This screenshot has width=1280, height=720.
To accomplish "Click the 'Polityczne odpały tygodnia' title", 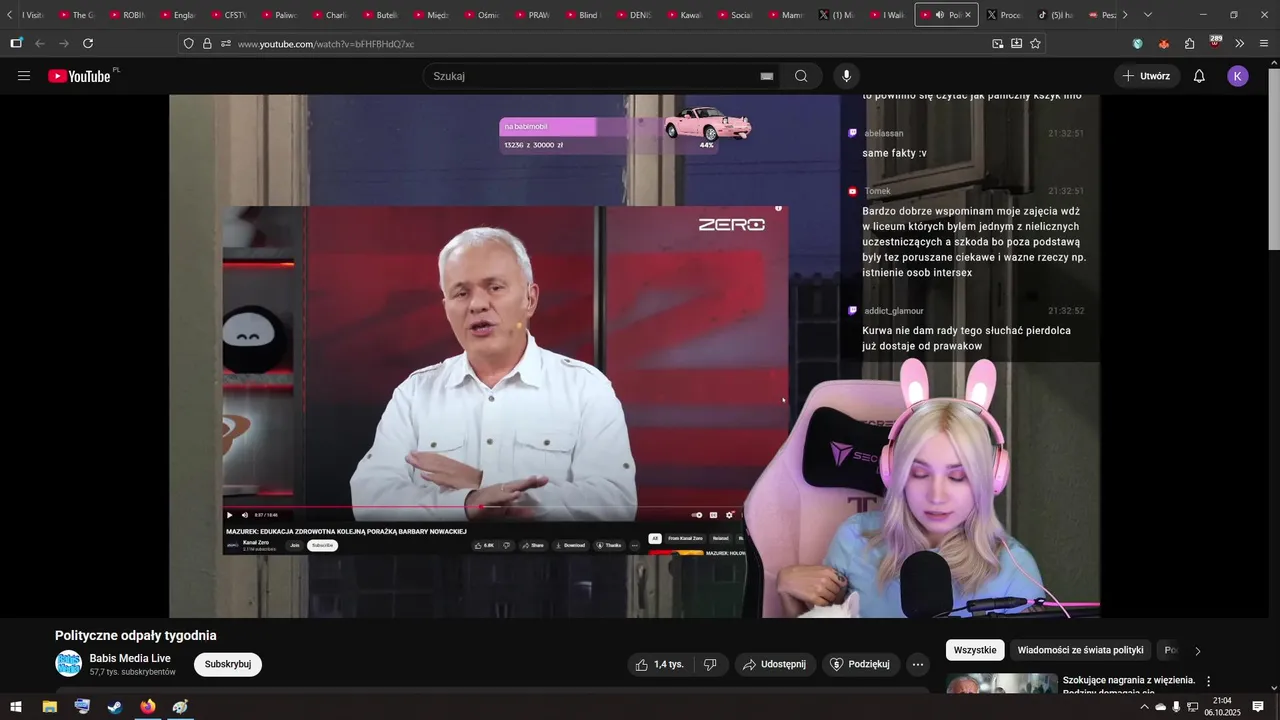I will coord(136,635).
